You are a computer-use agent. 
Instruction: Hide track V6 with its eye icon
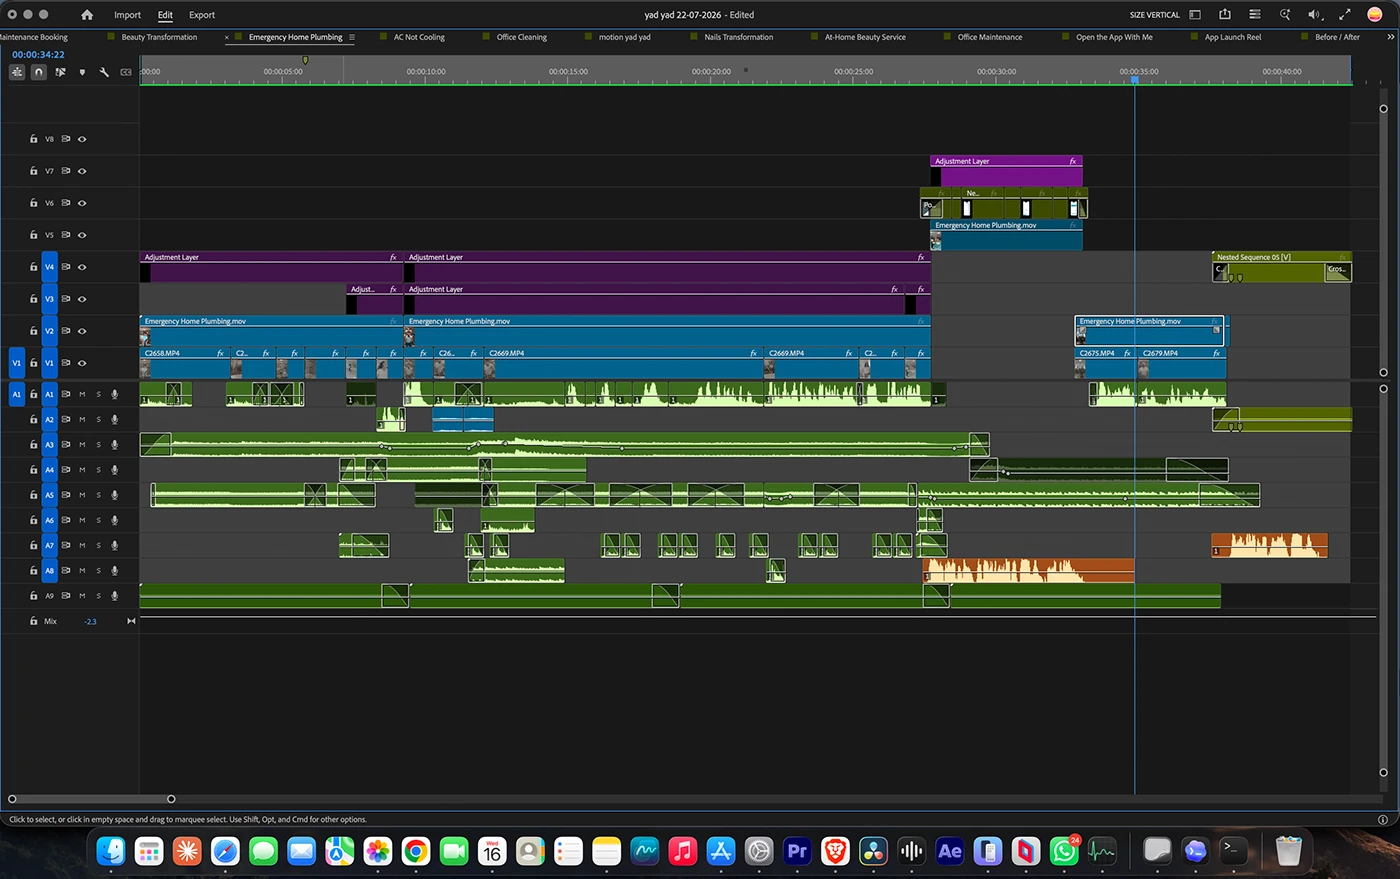coord(82,203)
